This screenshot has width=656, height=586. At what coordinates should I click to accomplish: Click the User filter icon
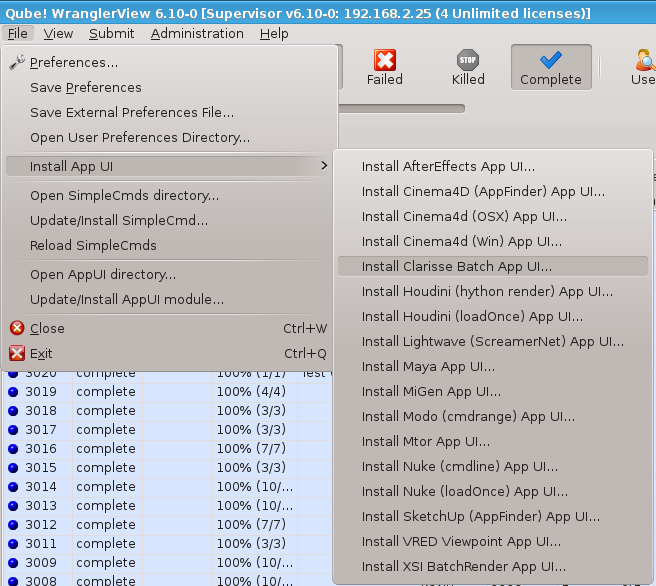click(642, 60)
